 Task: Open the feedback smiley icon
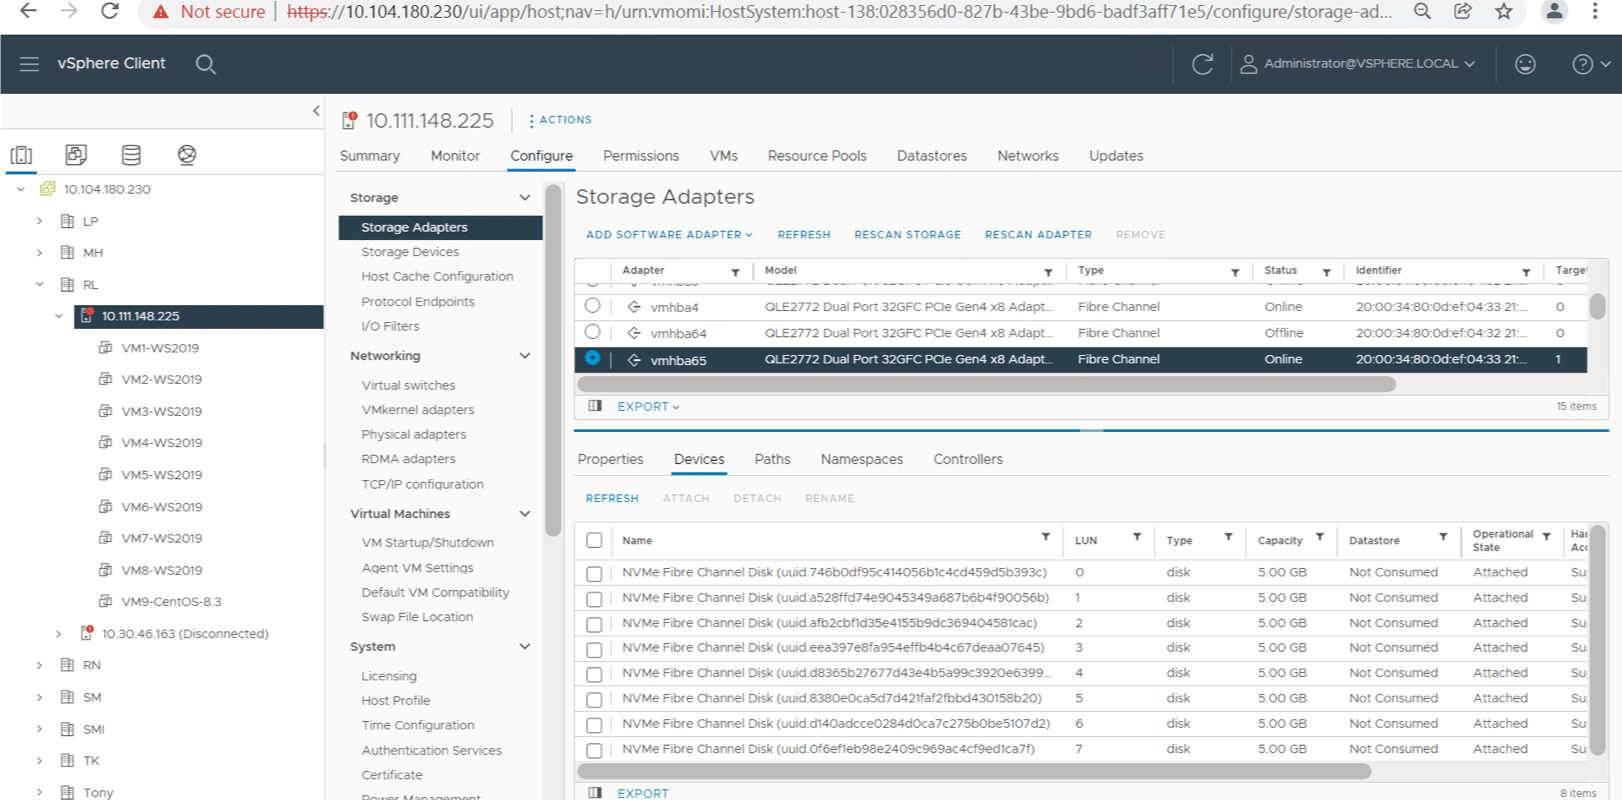tap(1525, 64)
